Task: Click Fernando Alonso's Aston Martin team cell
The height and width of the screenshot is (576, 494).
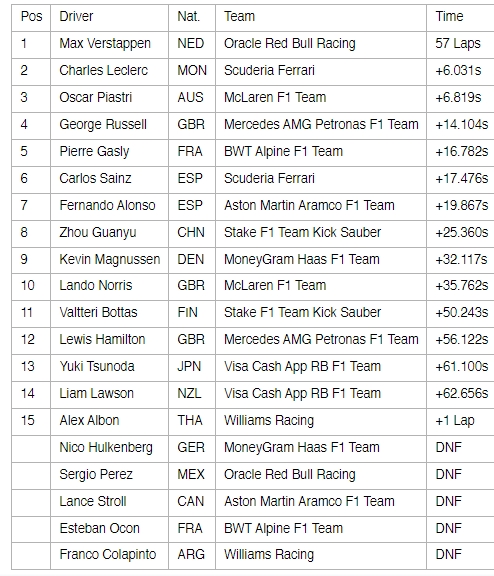Action: (x=321, y=207)
